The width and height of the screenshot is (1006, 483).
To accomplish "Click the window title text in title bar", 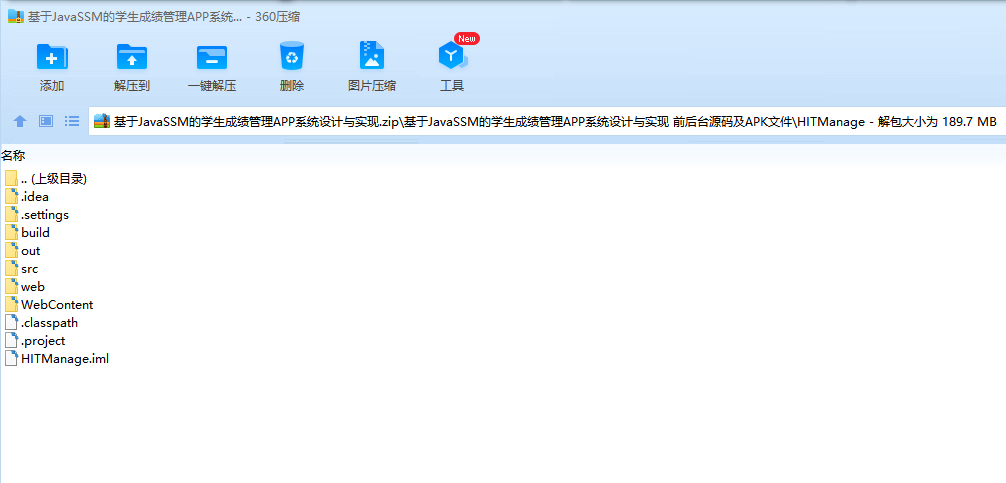I will point(164,17).
